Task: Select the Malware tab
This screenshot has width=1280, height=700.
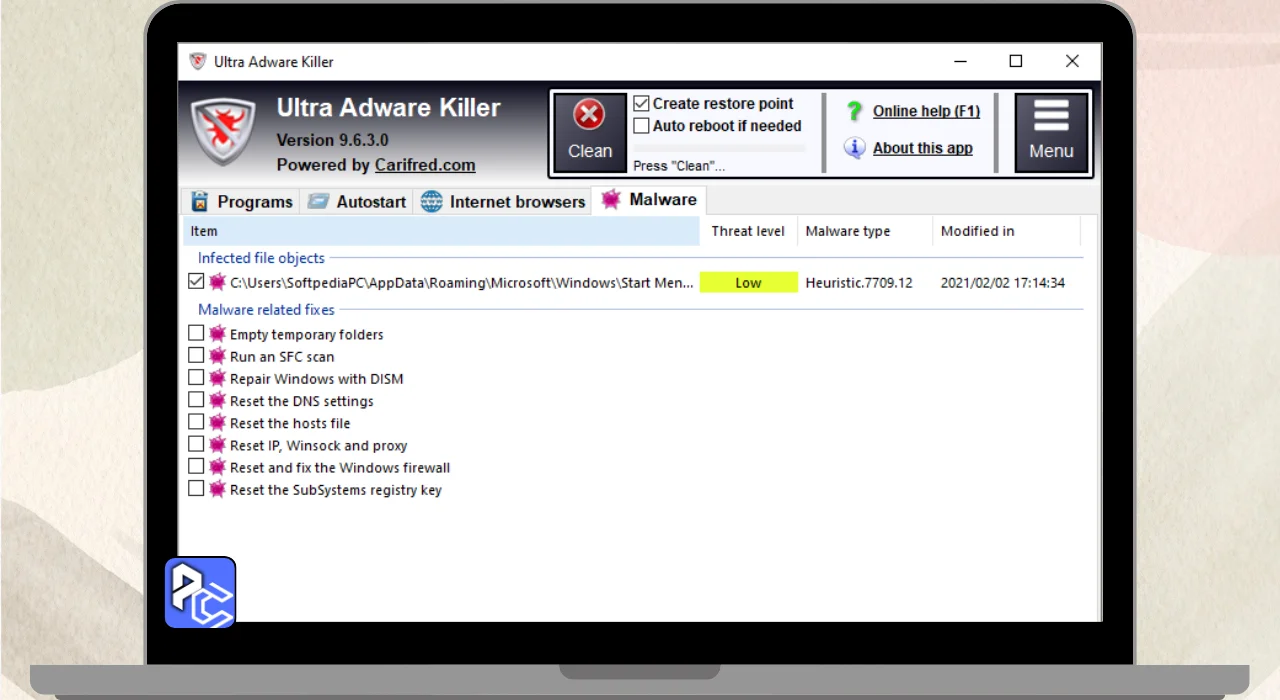Action: click(x=649, y=200)
